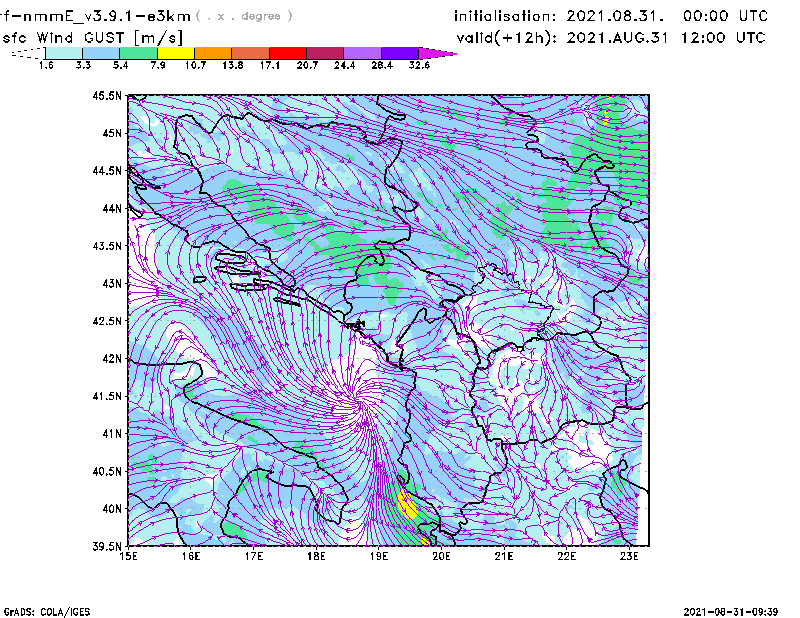Click the initialisation time "00:00 UTC"
This screenshot has height=618, width=800.
click(725, 16)
